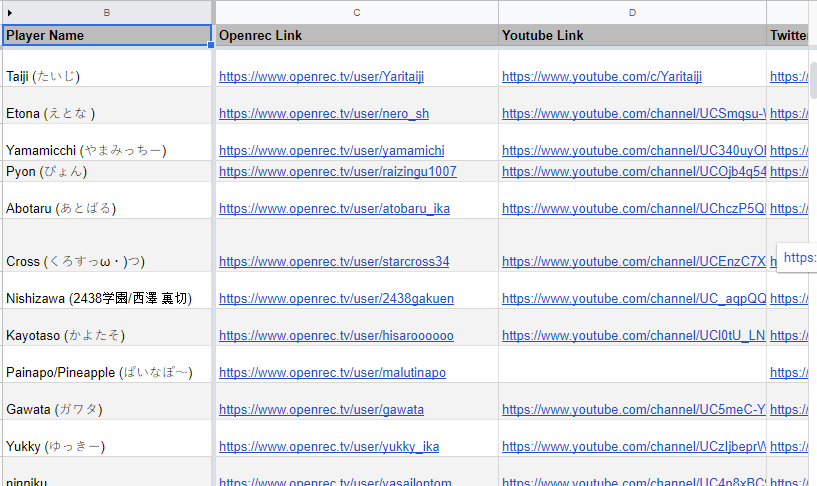Open YouTube channel link UChczP5Q
Image resolution: width=817 pixels, height=486 pixels.
634,208
